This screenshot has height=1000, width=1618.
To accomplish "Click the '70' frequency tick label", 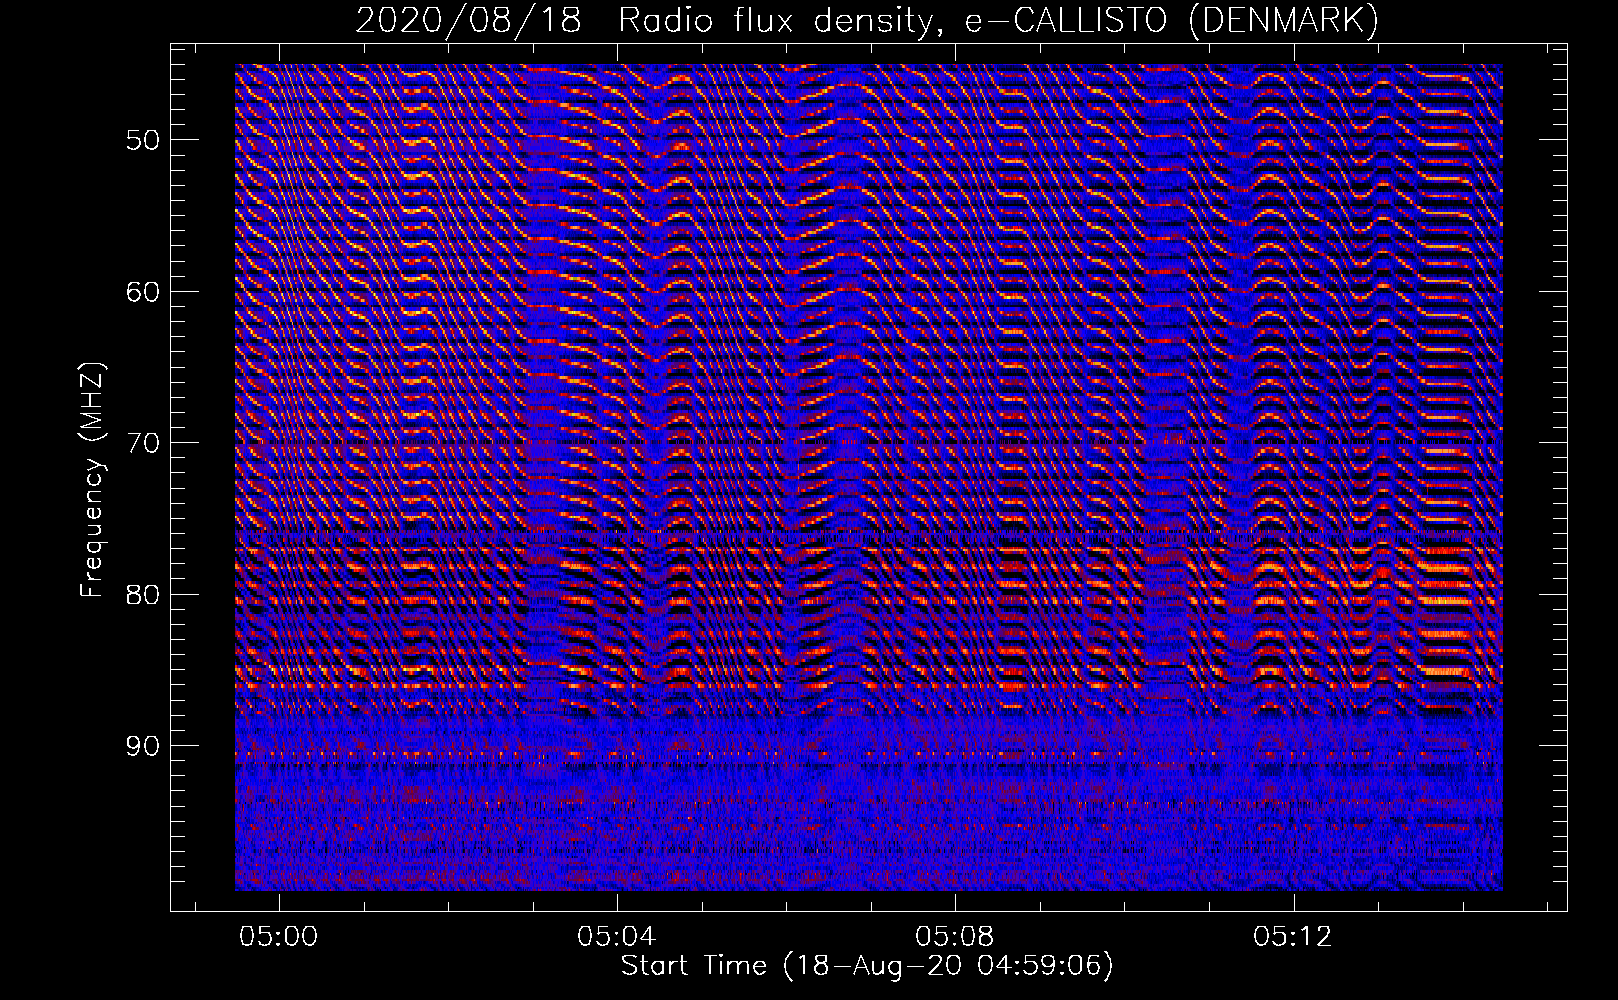I will [x=143, y=443].
